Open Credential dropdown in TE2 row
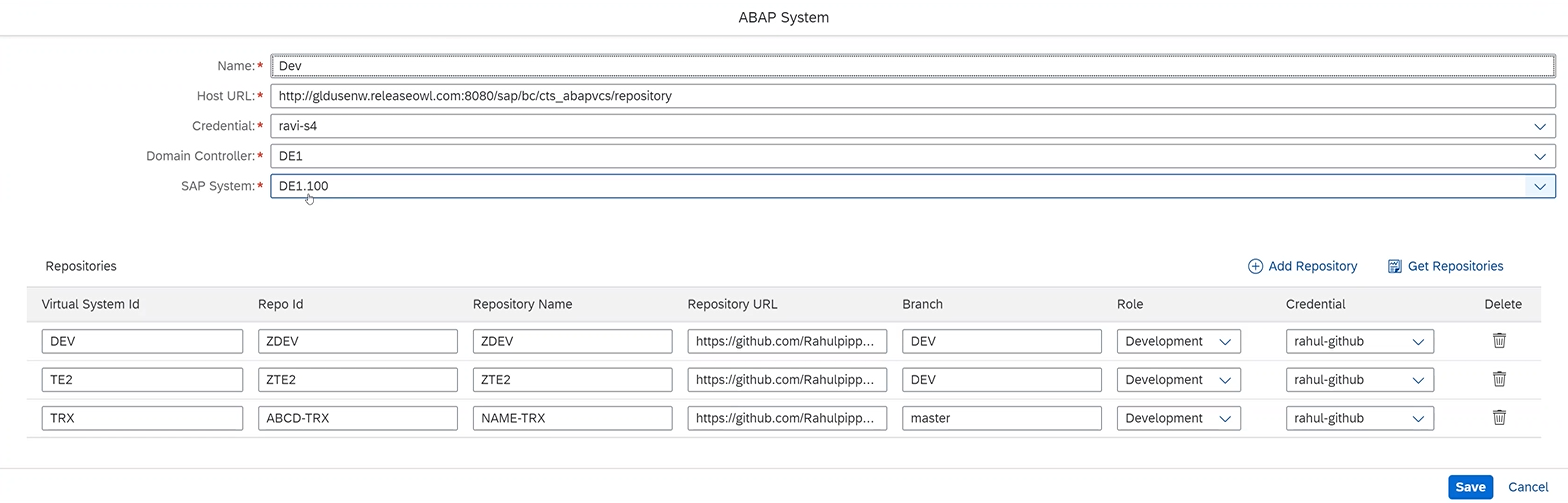The width and height of the screenshot is (1568, 503). click(x=1417, y=380)
